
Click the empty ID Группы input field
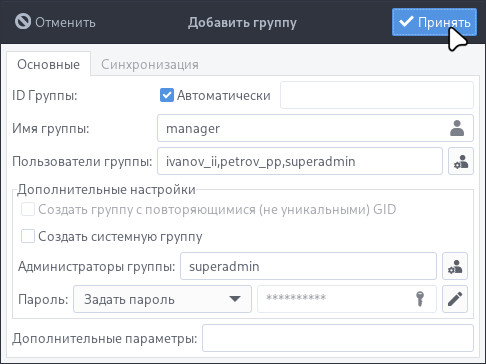point(377,95)
